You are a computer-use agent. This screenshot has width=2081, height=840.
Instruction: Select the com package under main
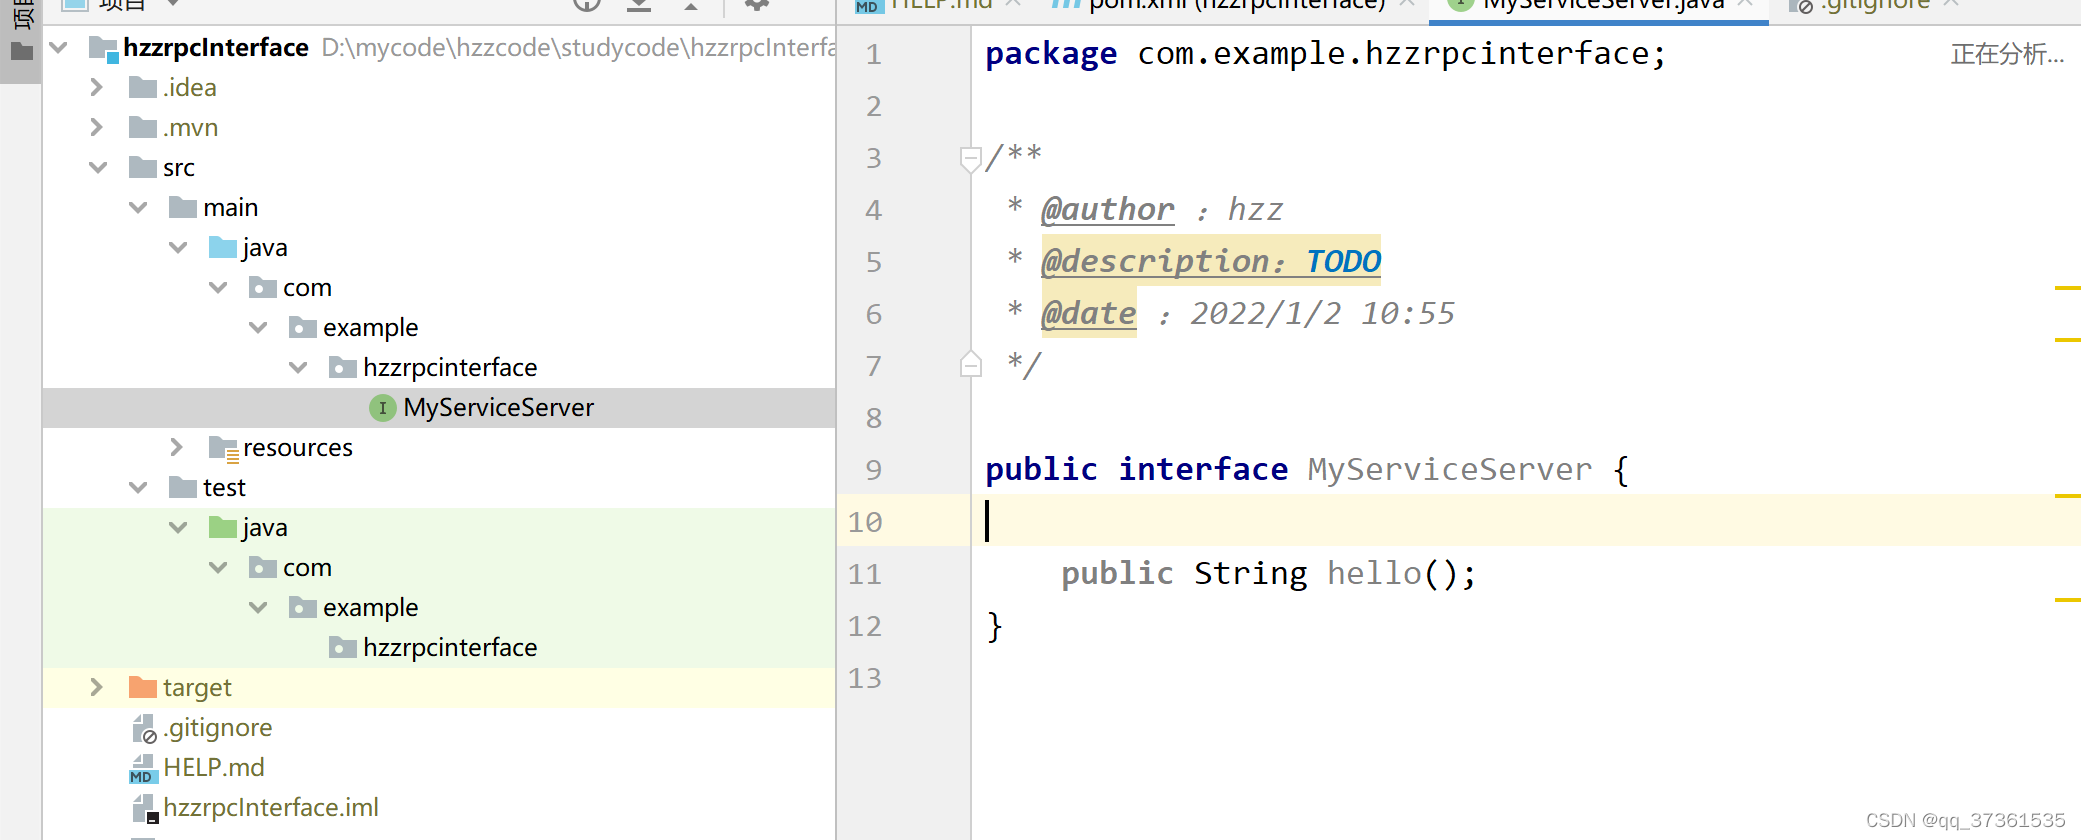pos(307,287)
